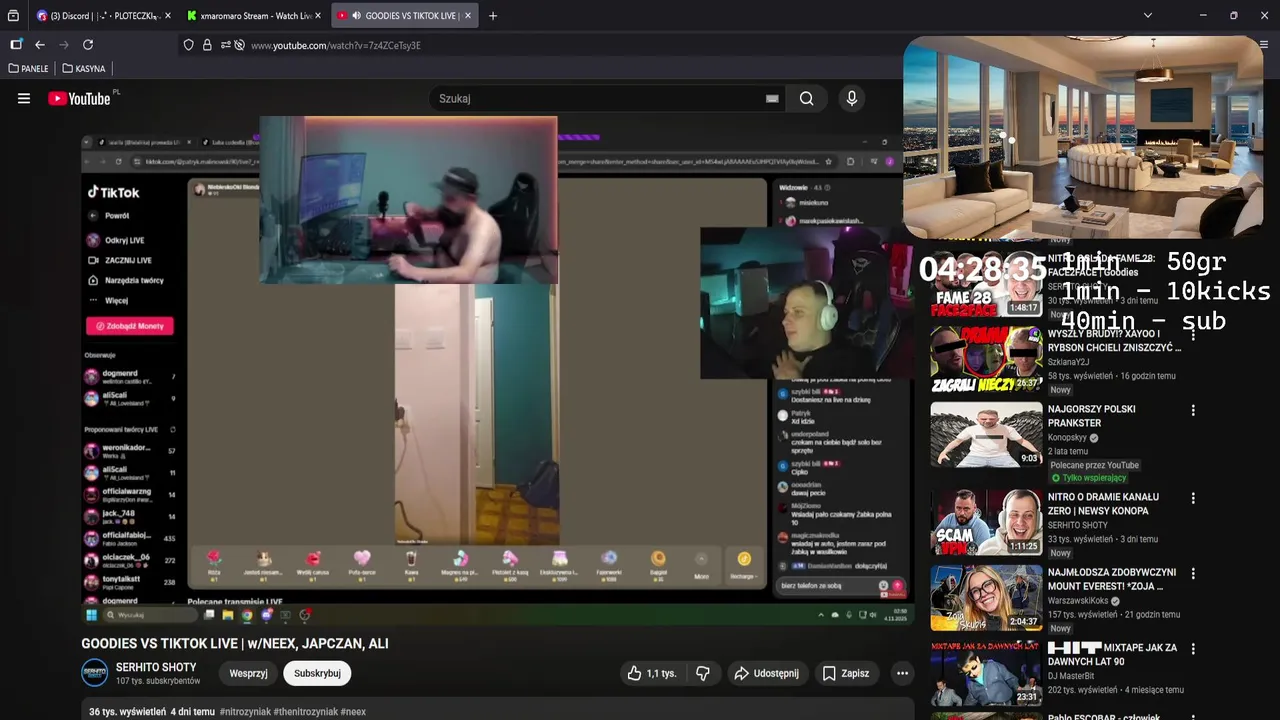The height and width of the screenshot is (720, 1280).
Task: Go forward with the browser arrow
Action: (64, 45)
